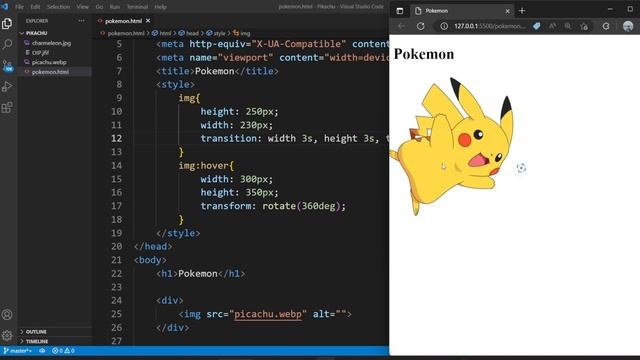
Task: Click the master branch indicator
Action: click(18, 351)
